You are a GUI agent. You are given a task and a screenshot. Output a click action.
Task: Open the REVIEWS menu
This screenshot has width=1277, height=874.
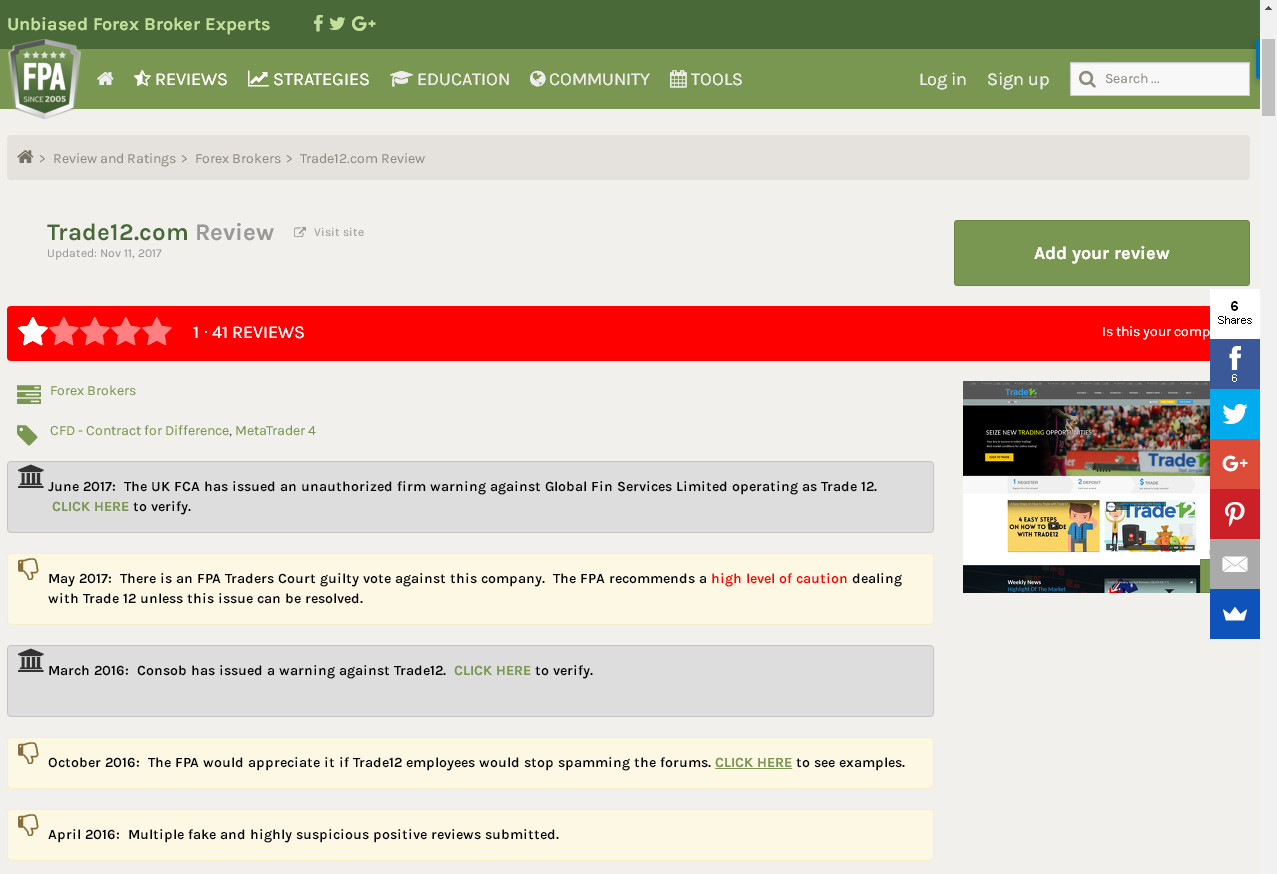point(181,79)
